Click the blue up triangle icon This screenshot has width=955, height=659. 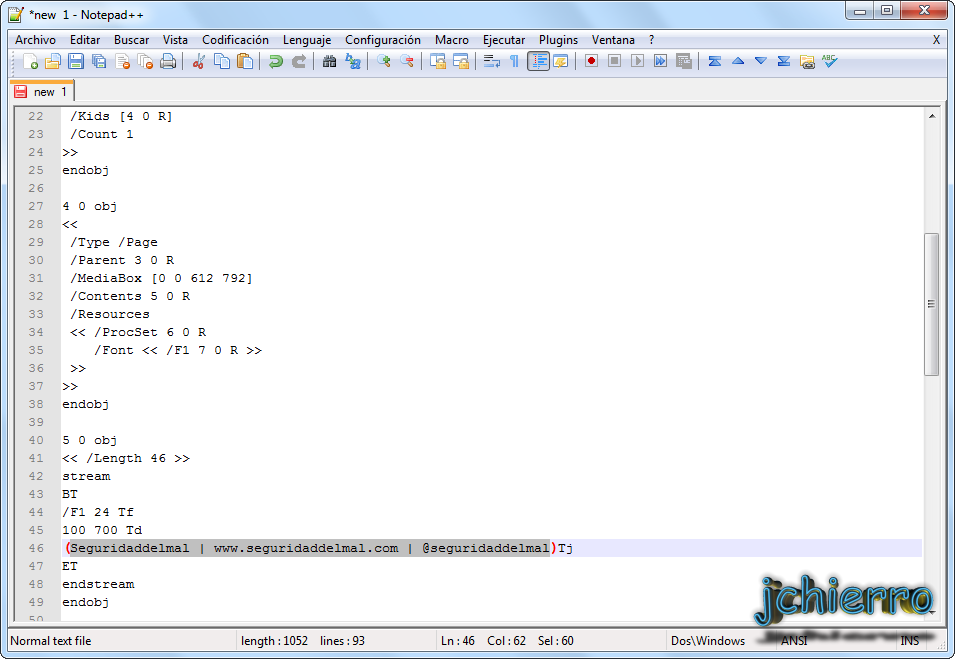point(738,61)
